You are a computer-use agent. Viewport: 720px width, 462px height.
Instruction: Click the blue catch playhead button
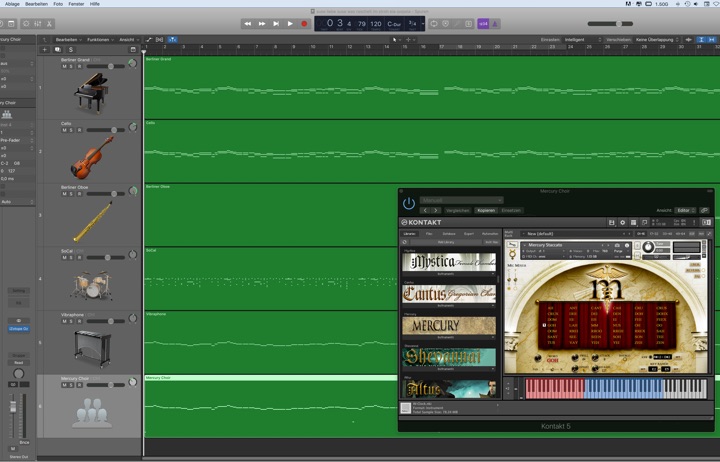(172, 40)
